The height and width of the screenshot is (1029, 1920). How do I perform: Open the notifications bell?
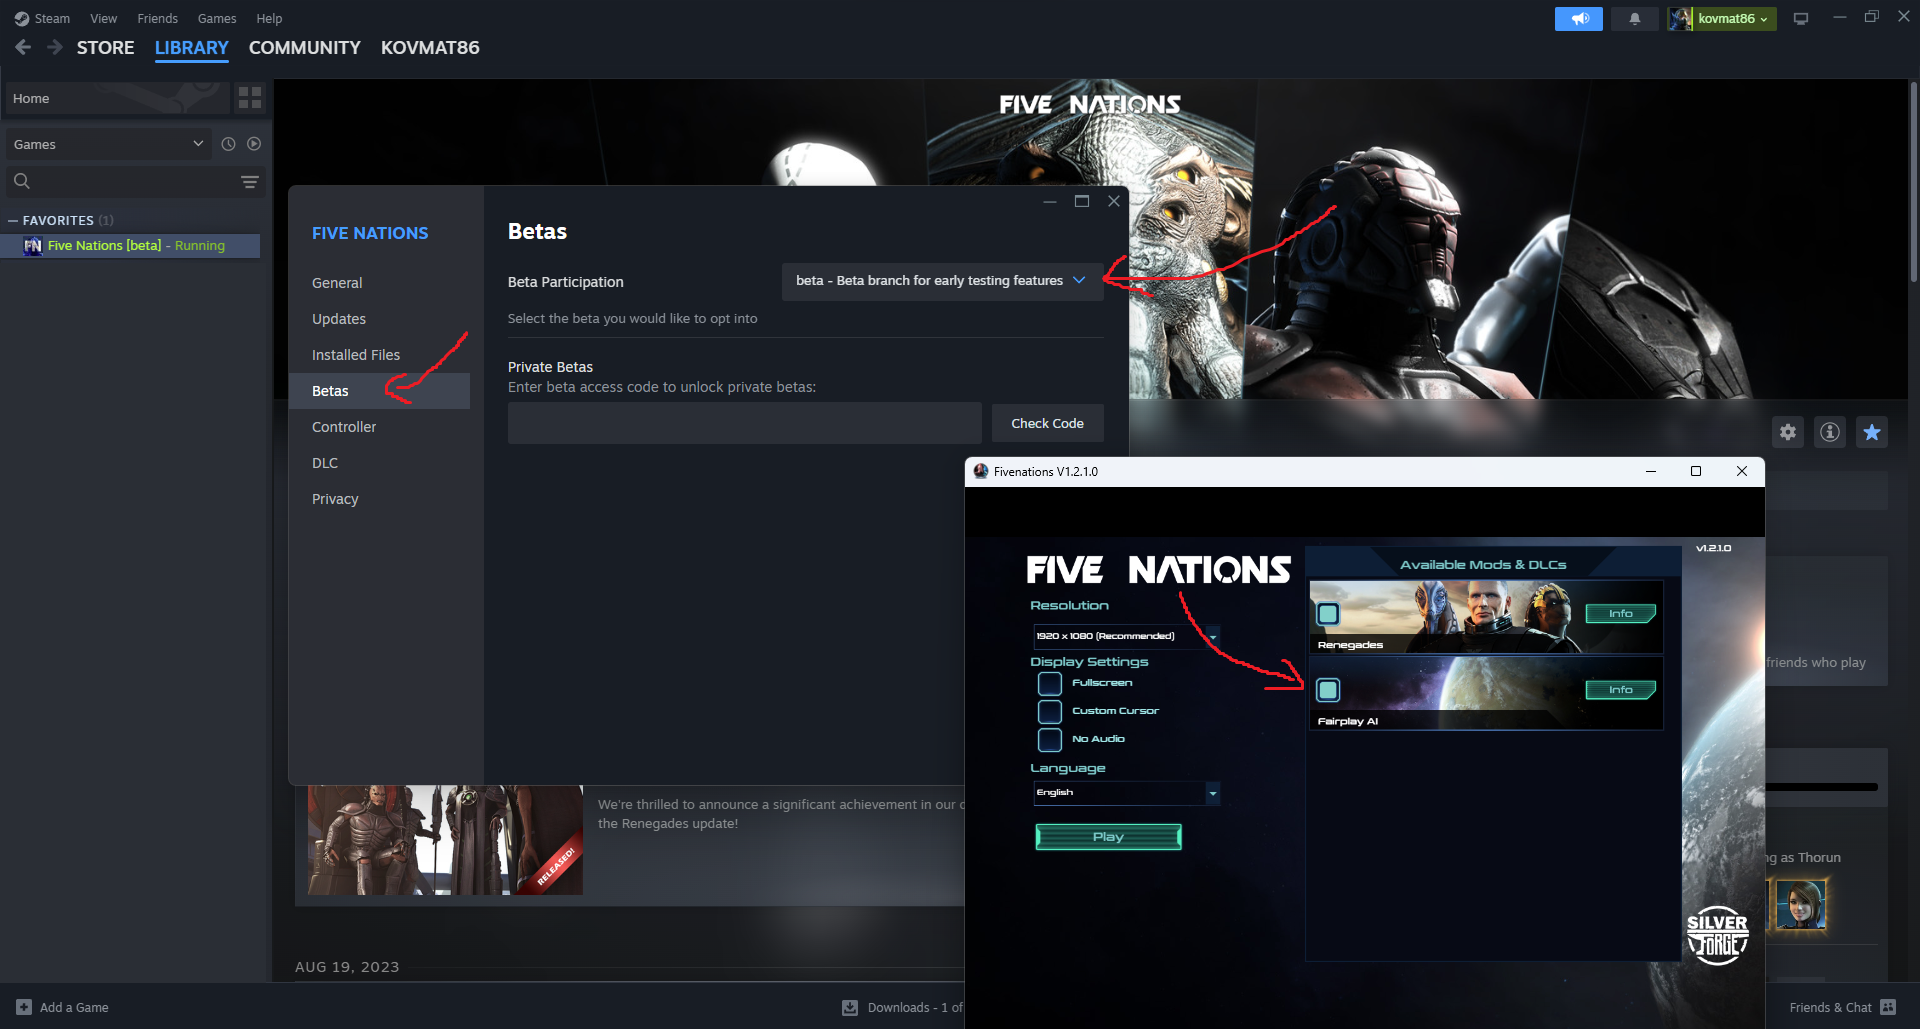(x=1635, y=19)
